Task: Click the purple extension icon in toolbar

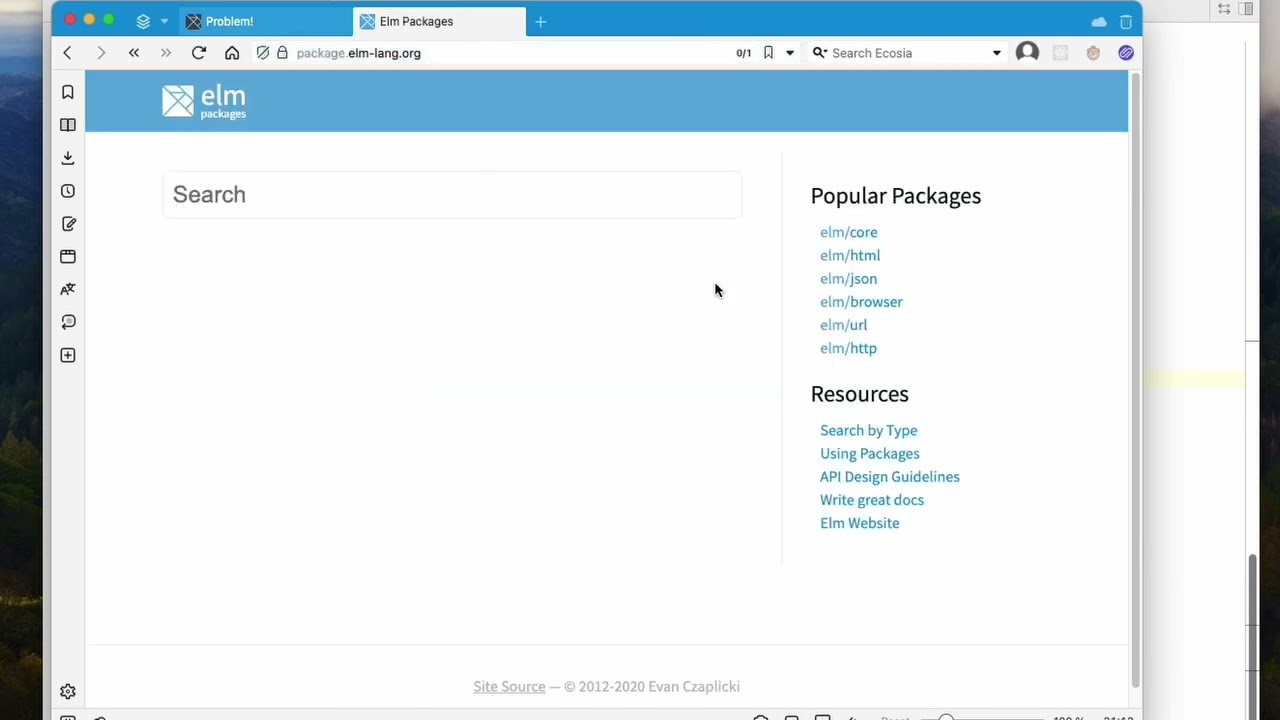Action: [1126, 53]
